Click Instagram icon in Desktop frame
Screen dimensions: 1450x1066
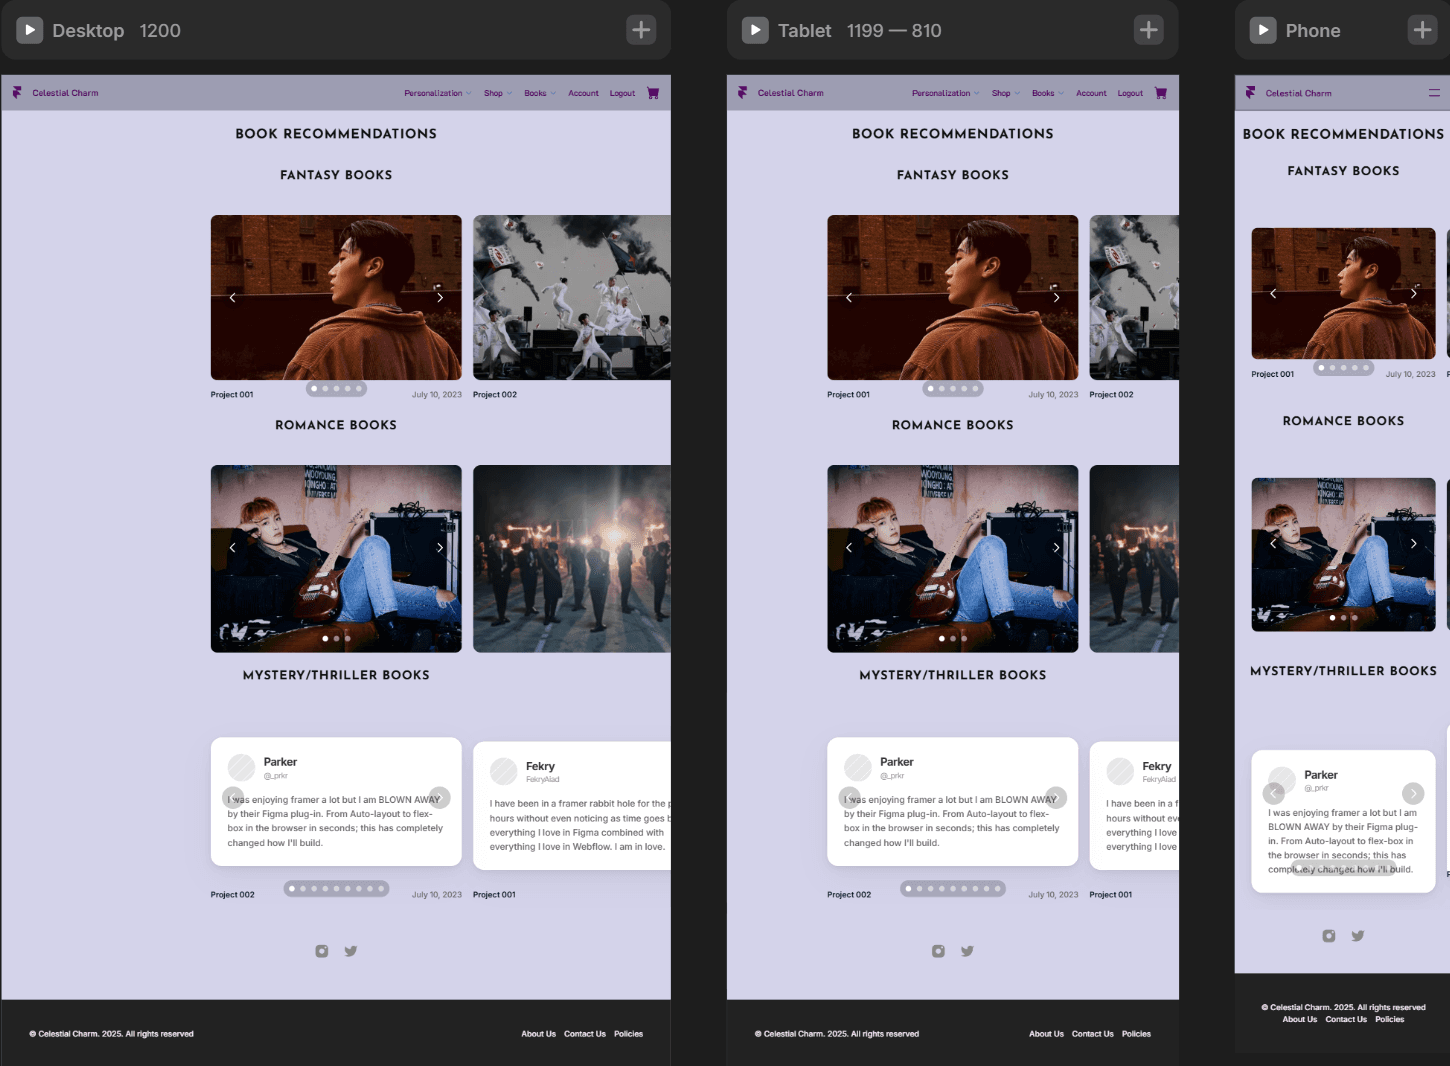tap(322, 951)
